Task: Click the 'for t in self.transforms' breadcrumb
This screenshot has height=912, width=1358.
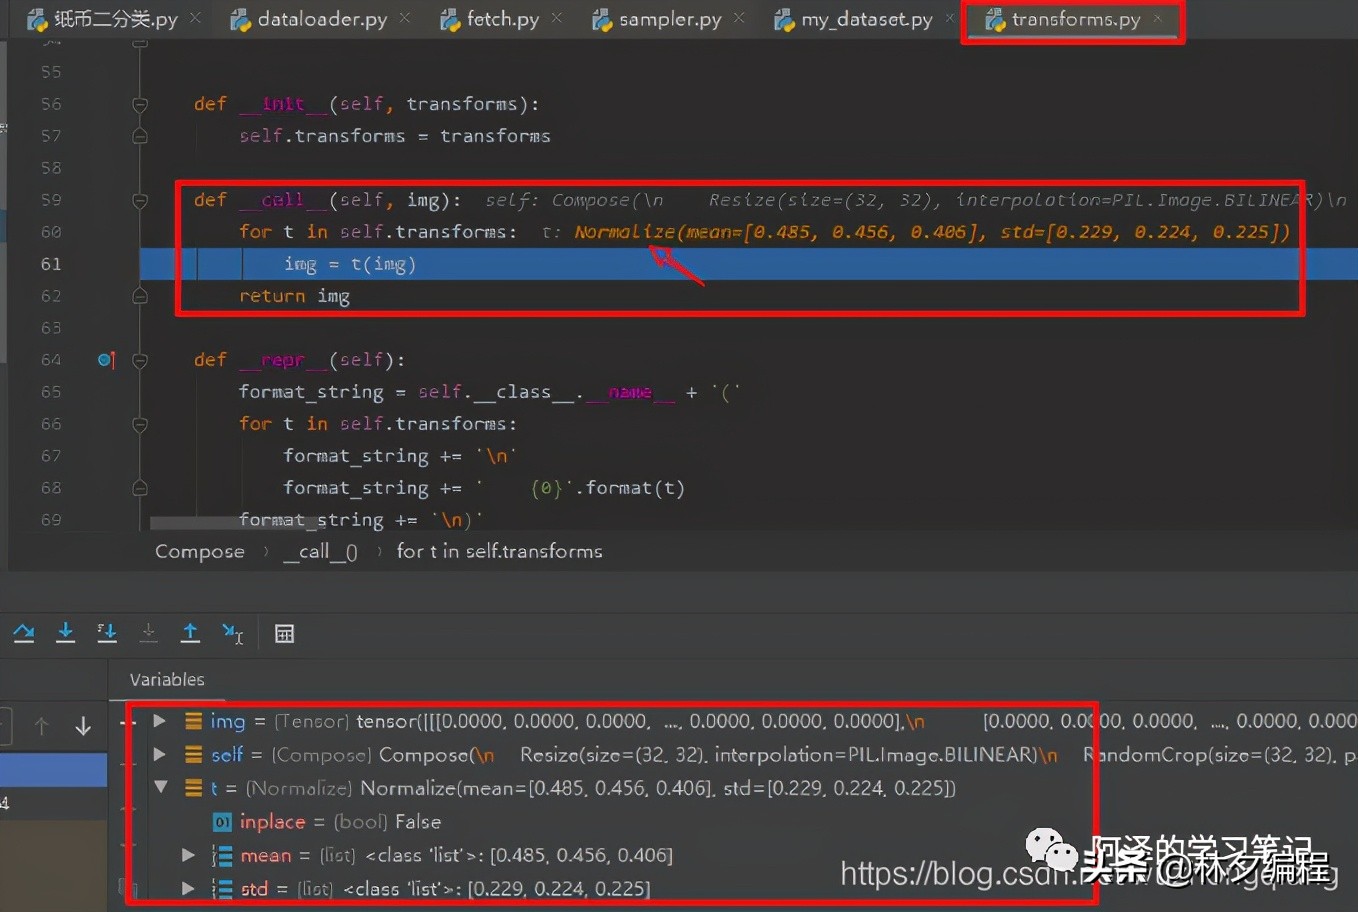Action: [x=500, y=551]
